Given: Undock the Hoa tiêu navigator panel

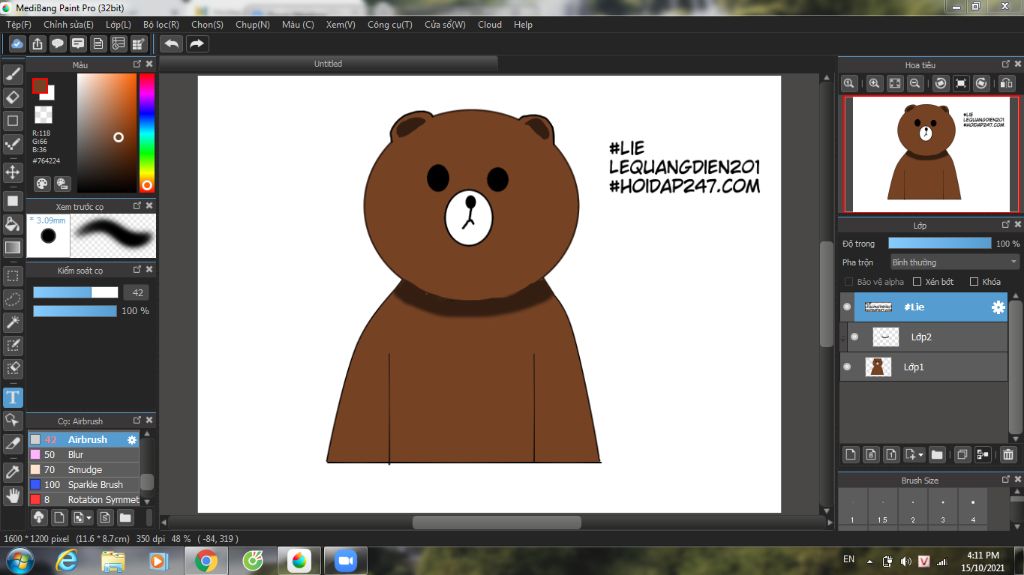Looking at the screenshot, I should (x=1005, y=64).
